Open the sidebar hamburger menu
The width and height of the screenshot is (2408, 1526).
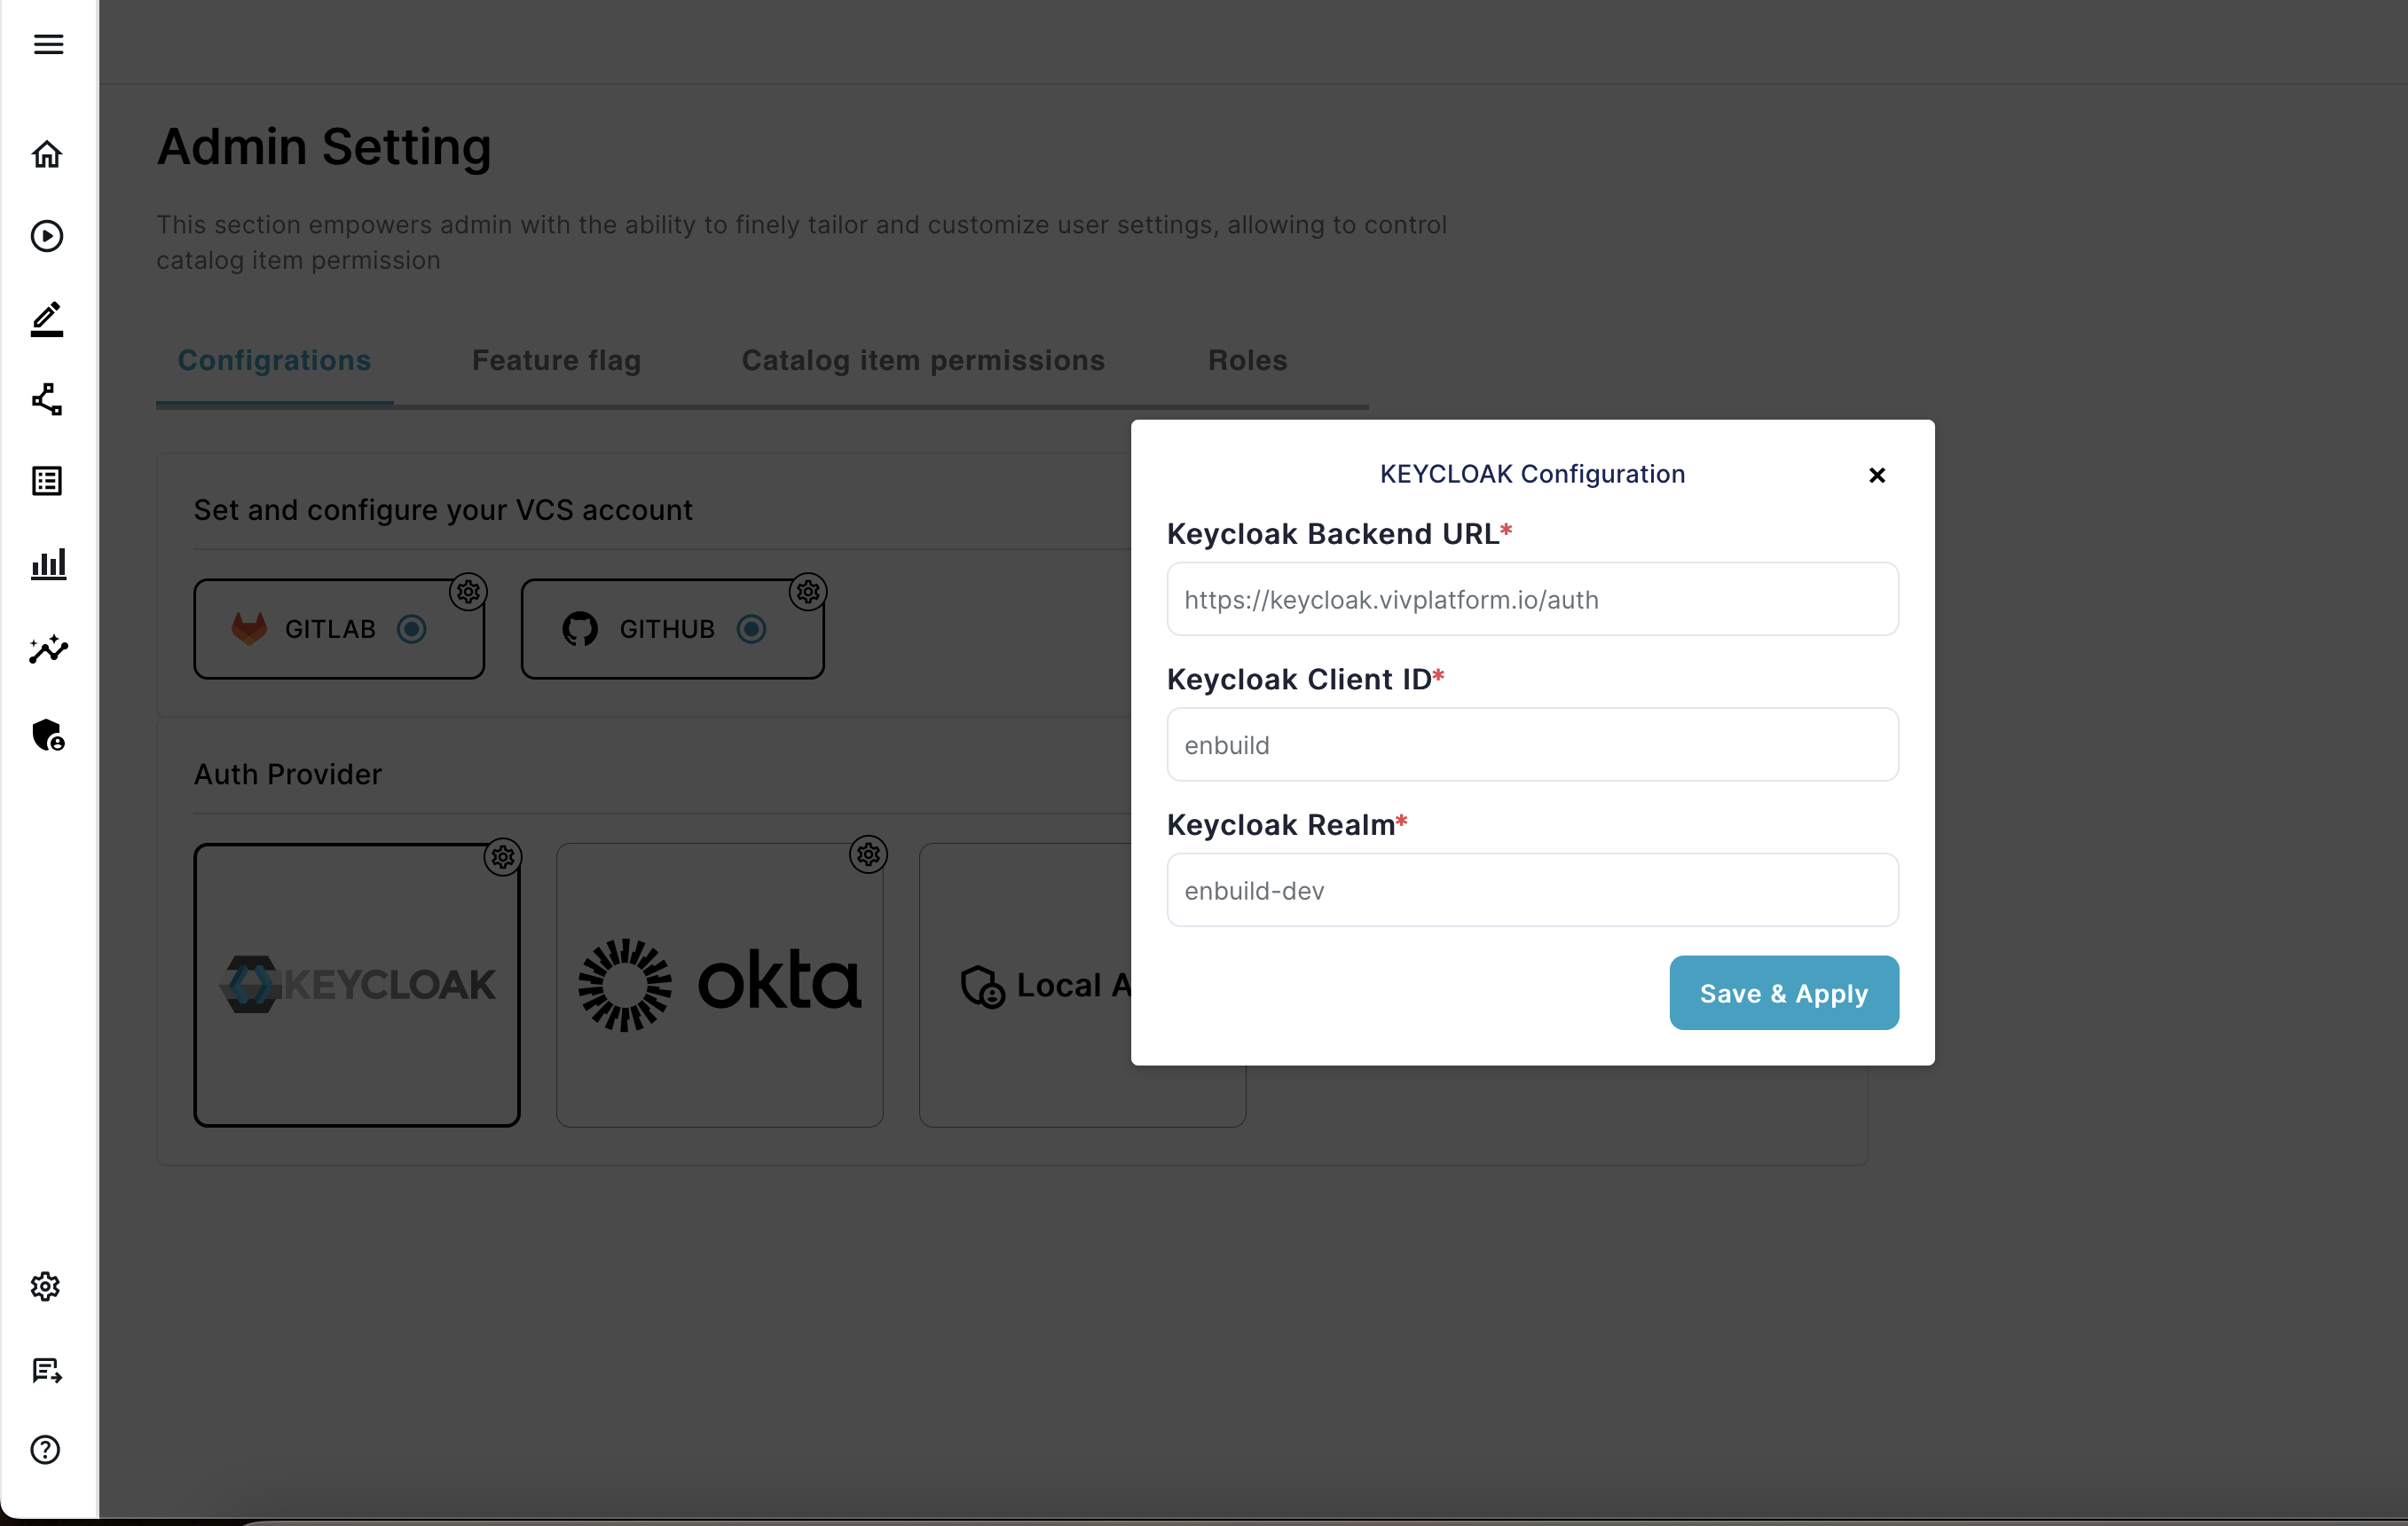click(47, 43)
